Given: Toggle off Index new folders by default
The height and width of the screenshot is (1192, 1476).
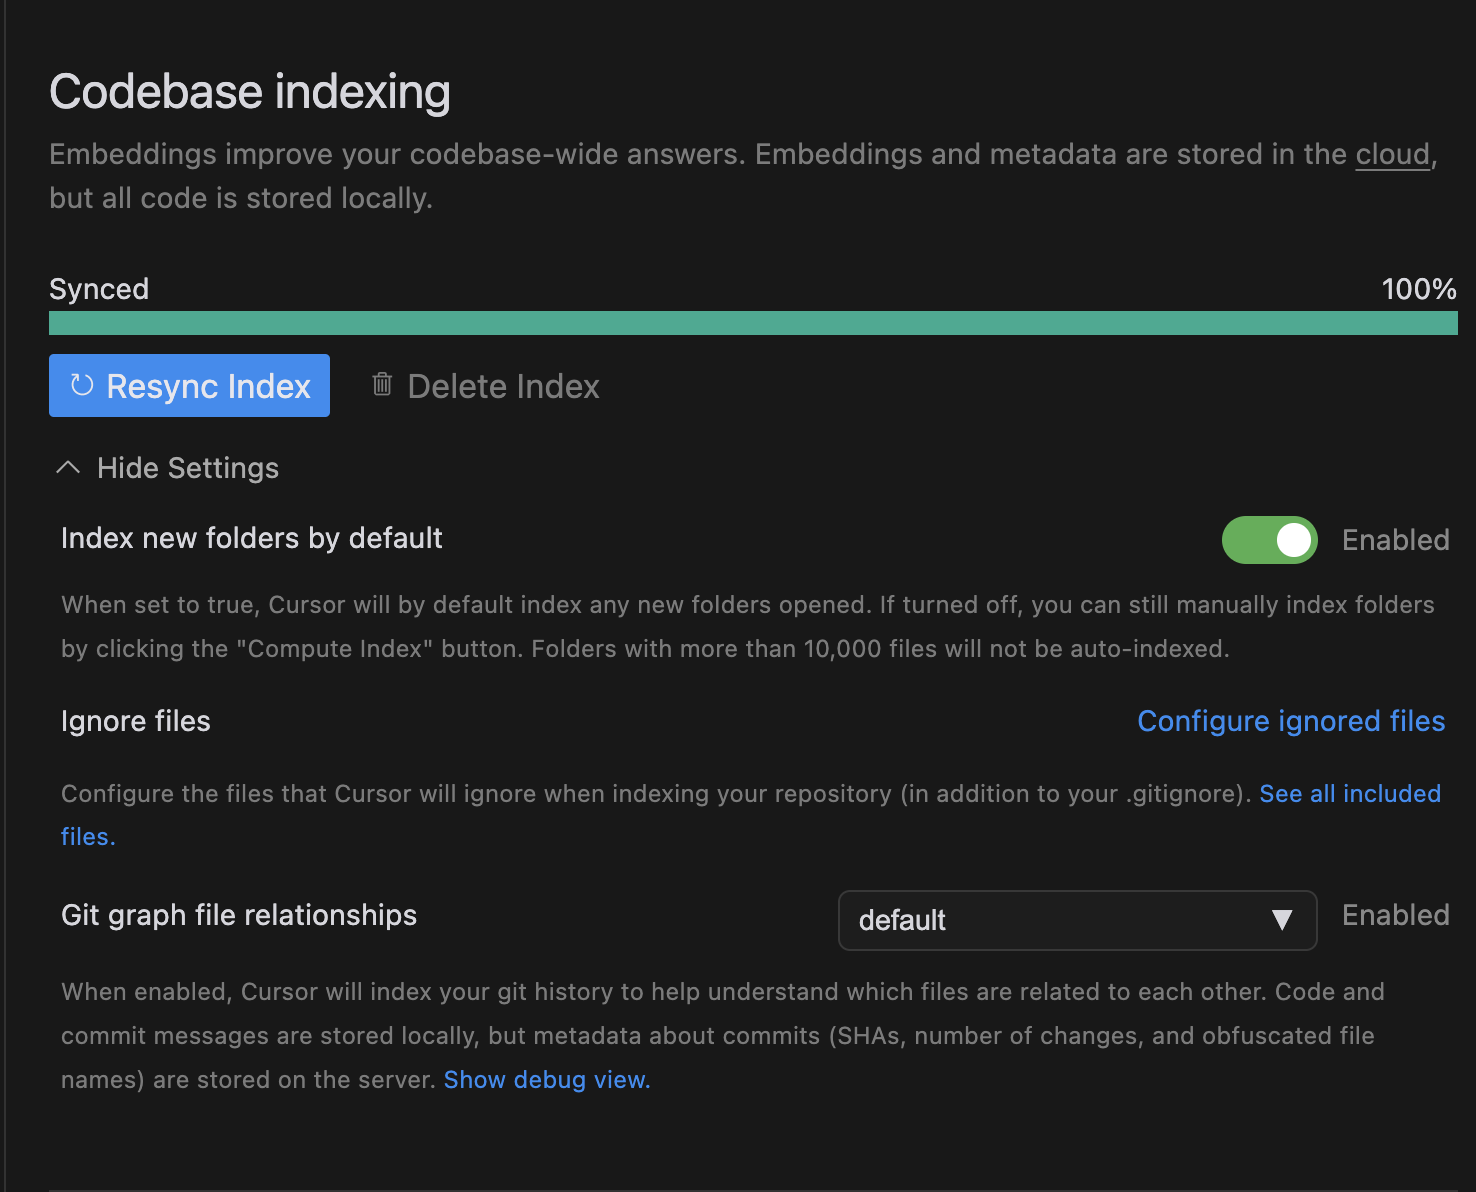Looking at the screenshot, I should tap(1269, 540).
